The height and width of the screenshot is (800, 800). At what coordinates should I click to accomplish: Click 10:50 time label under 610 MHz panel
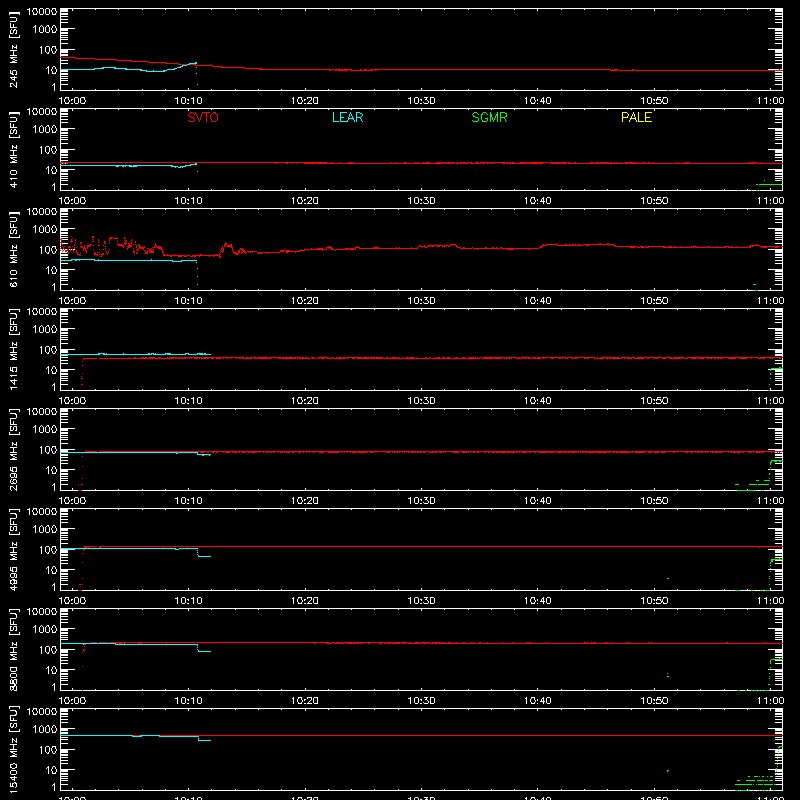click(x=654, y=301)
